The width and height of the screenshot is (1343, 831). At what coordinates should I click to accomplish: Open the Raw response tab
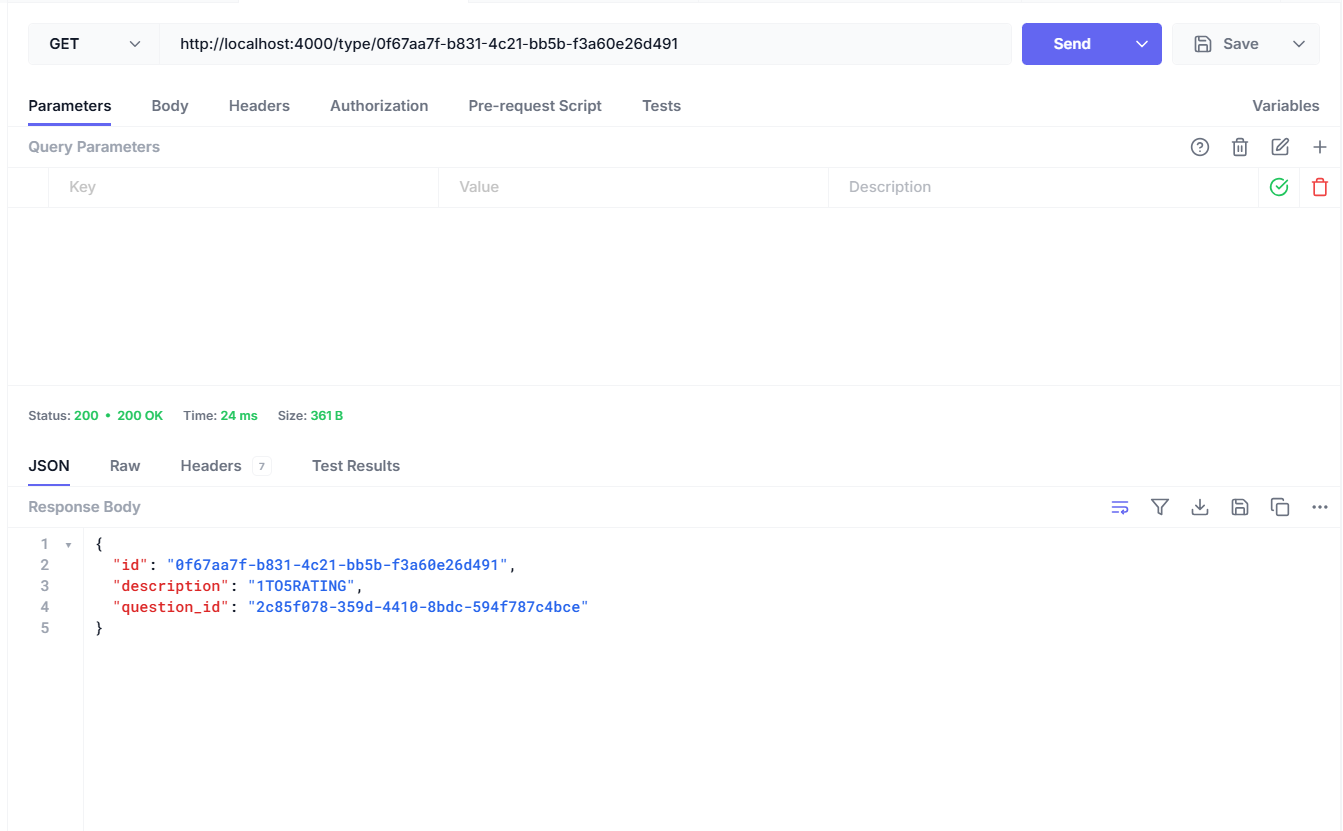(x=125, y=466)
